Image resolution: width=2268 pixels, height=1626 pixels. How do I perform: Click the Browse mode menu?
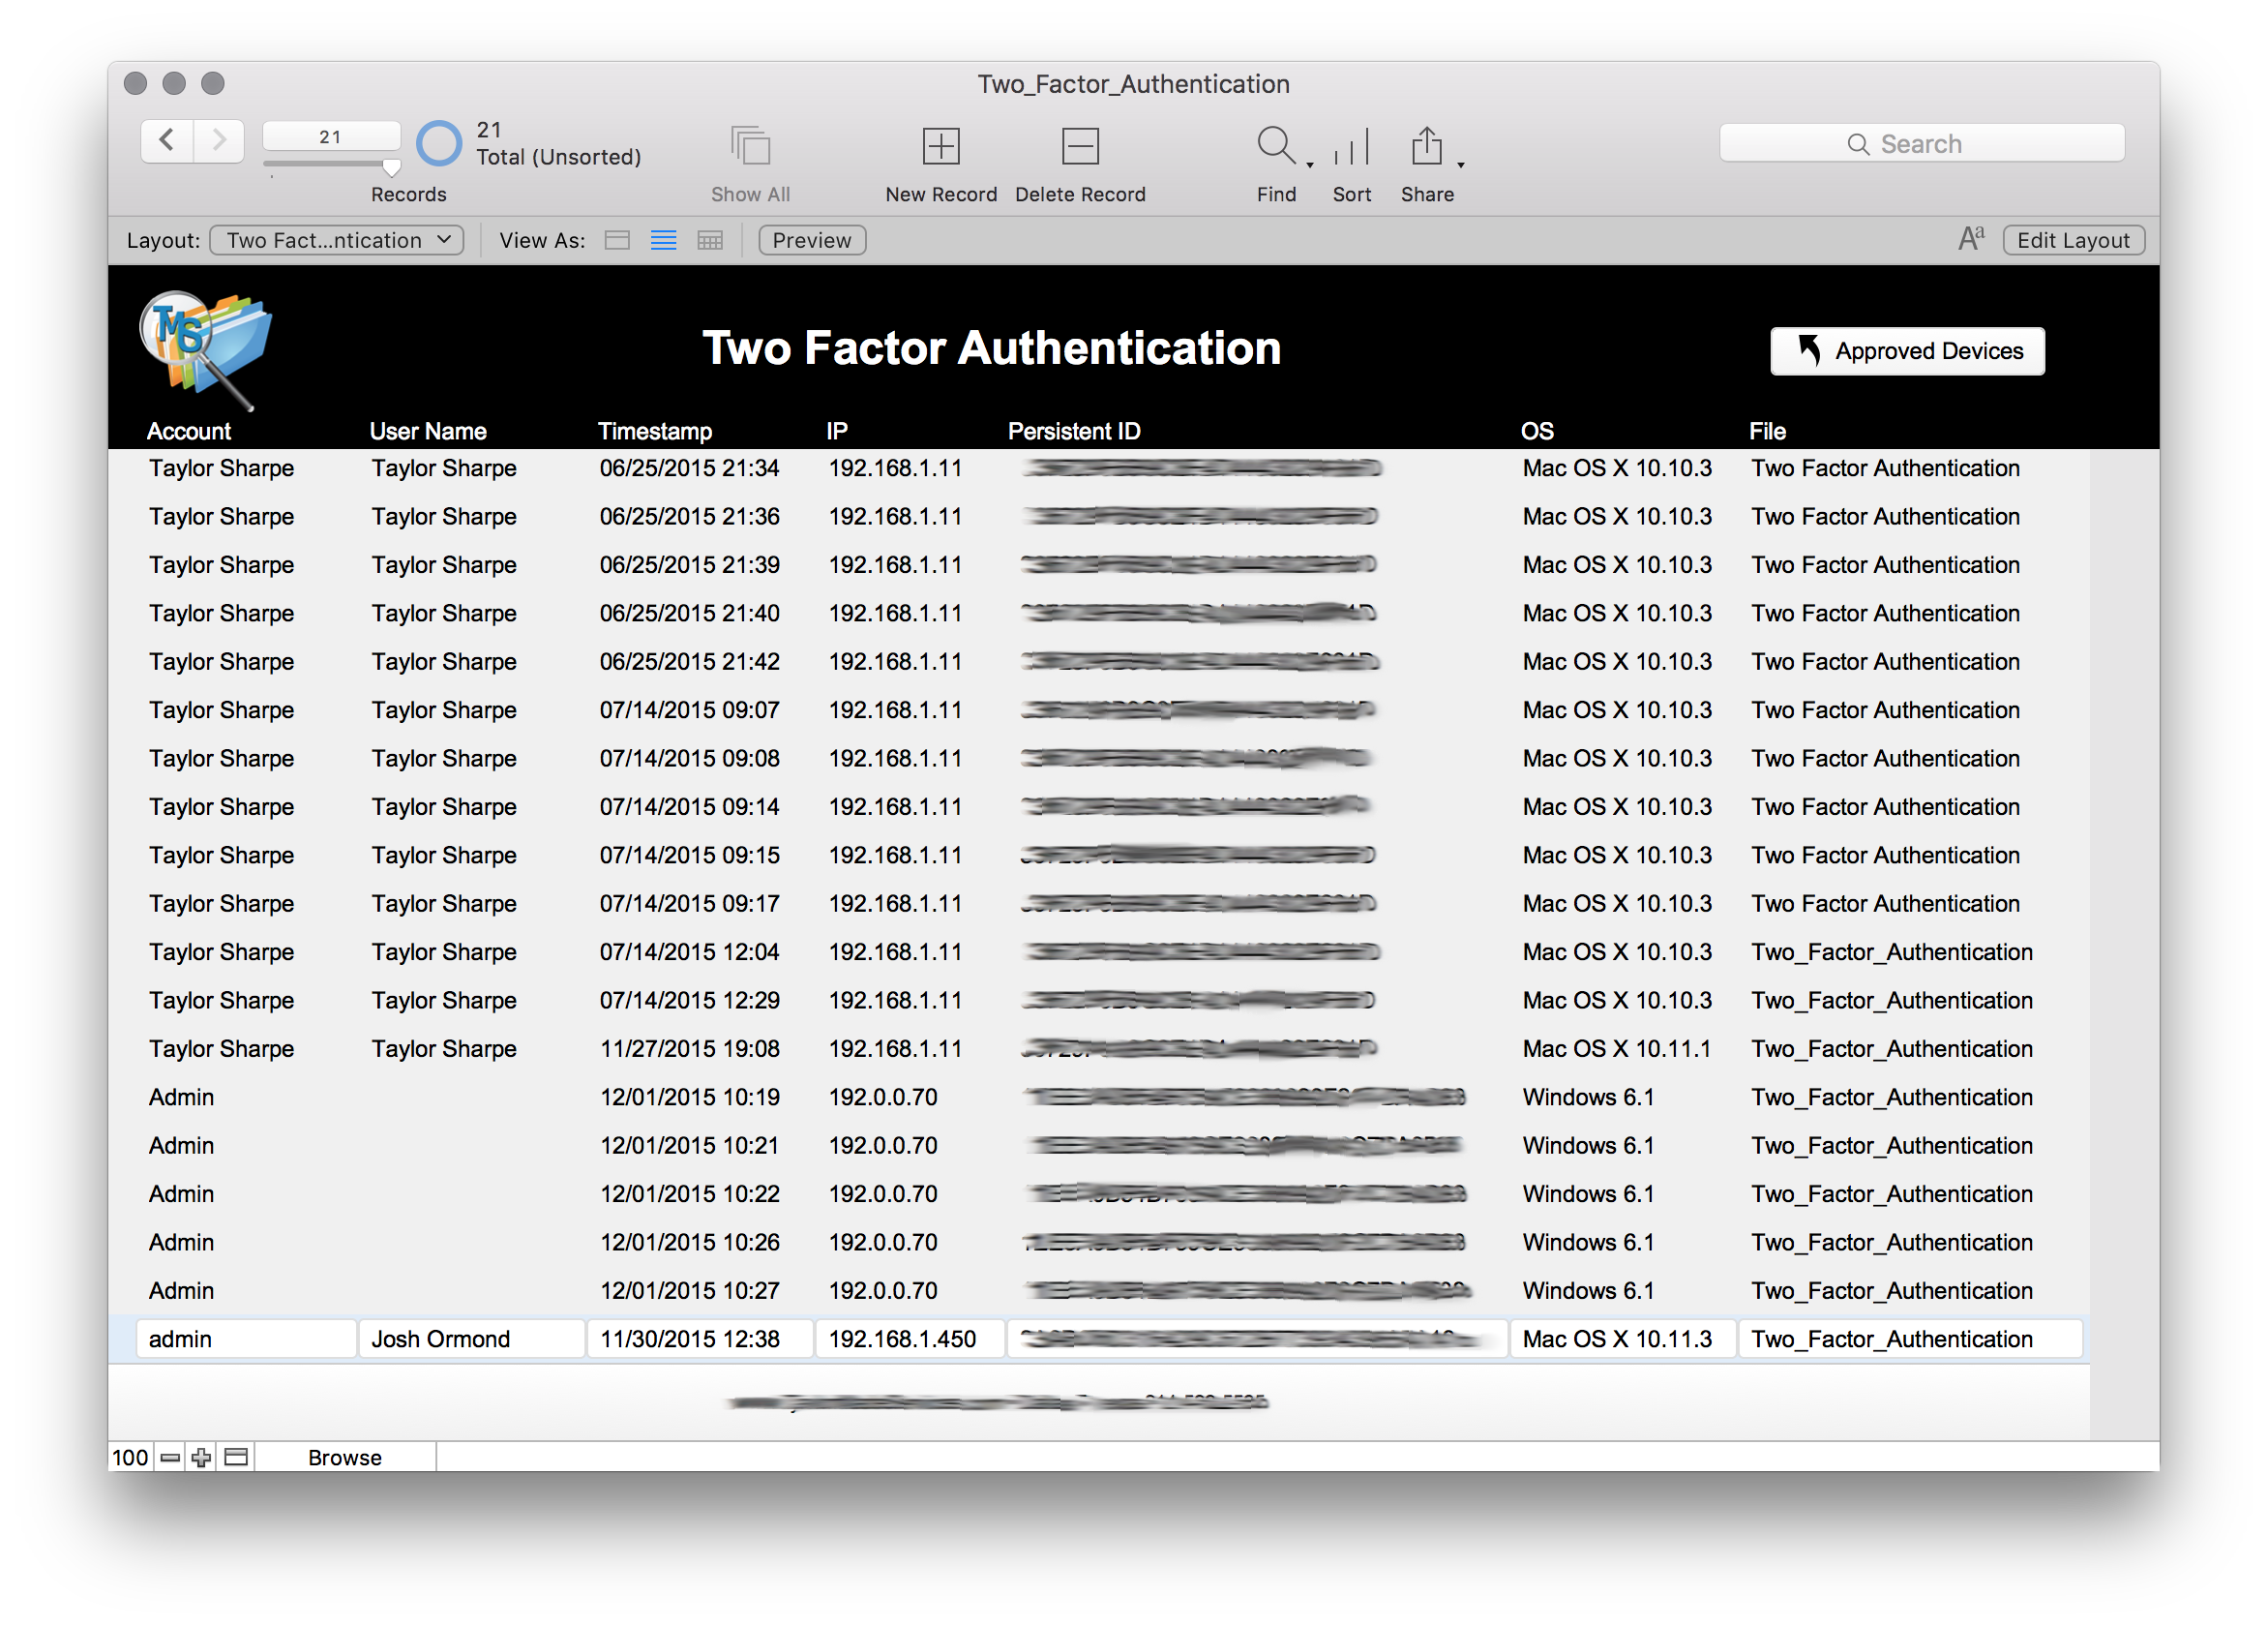pyautogui.click(x=345, y=1457)
